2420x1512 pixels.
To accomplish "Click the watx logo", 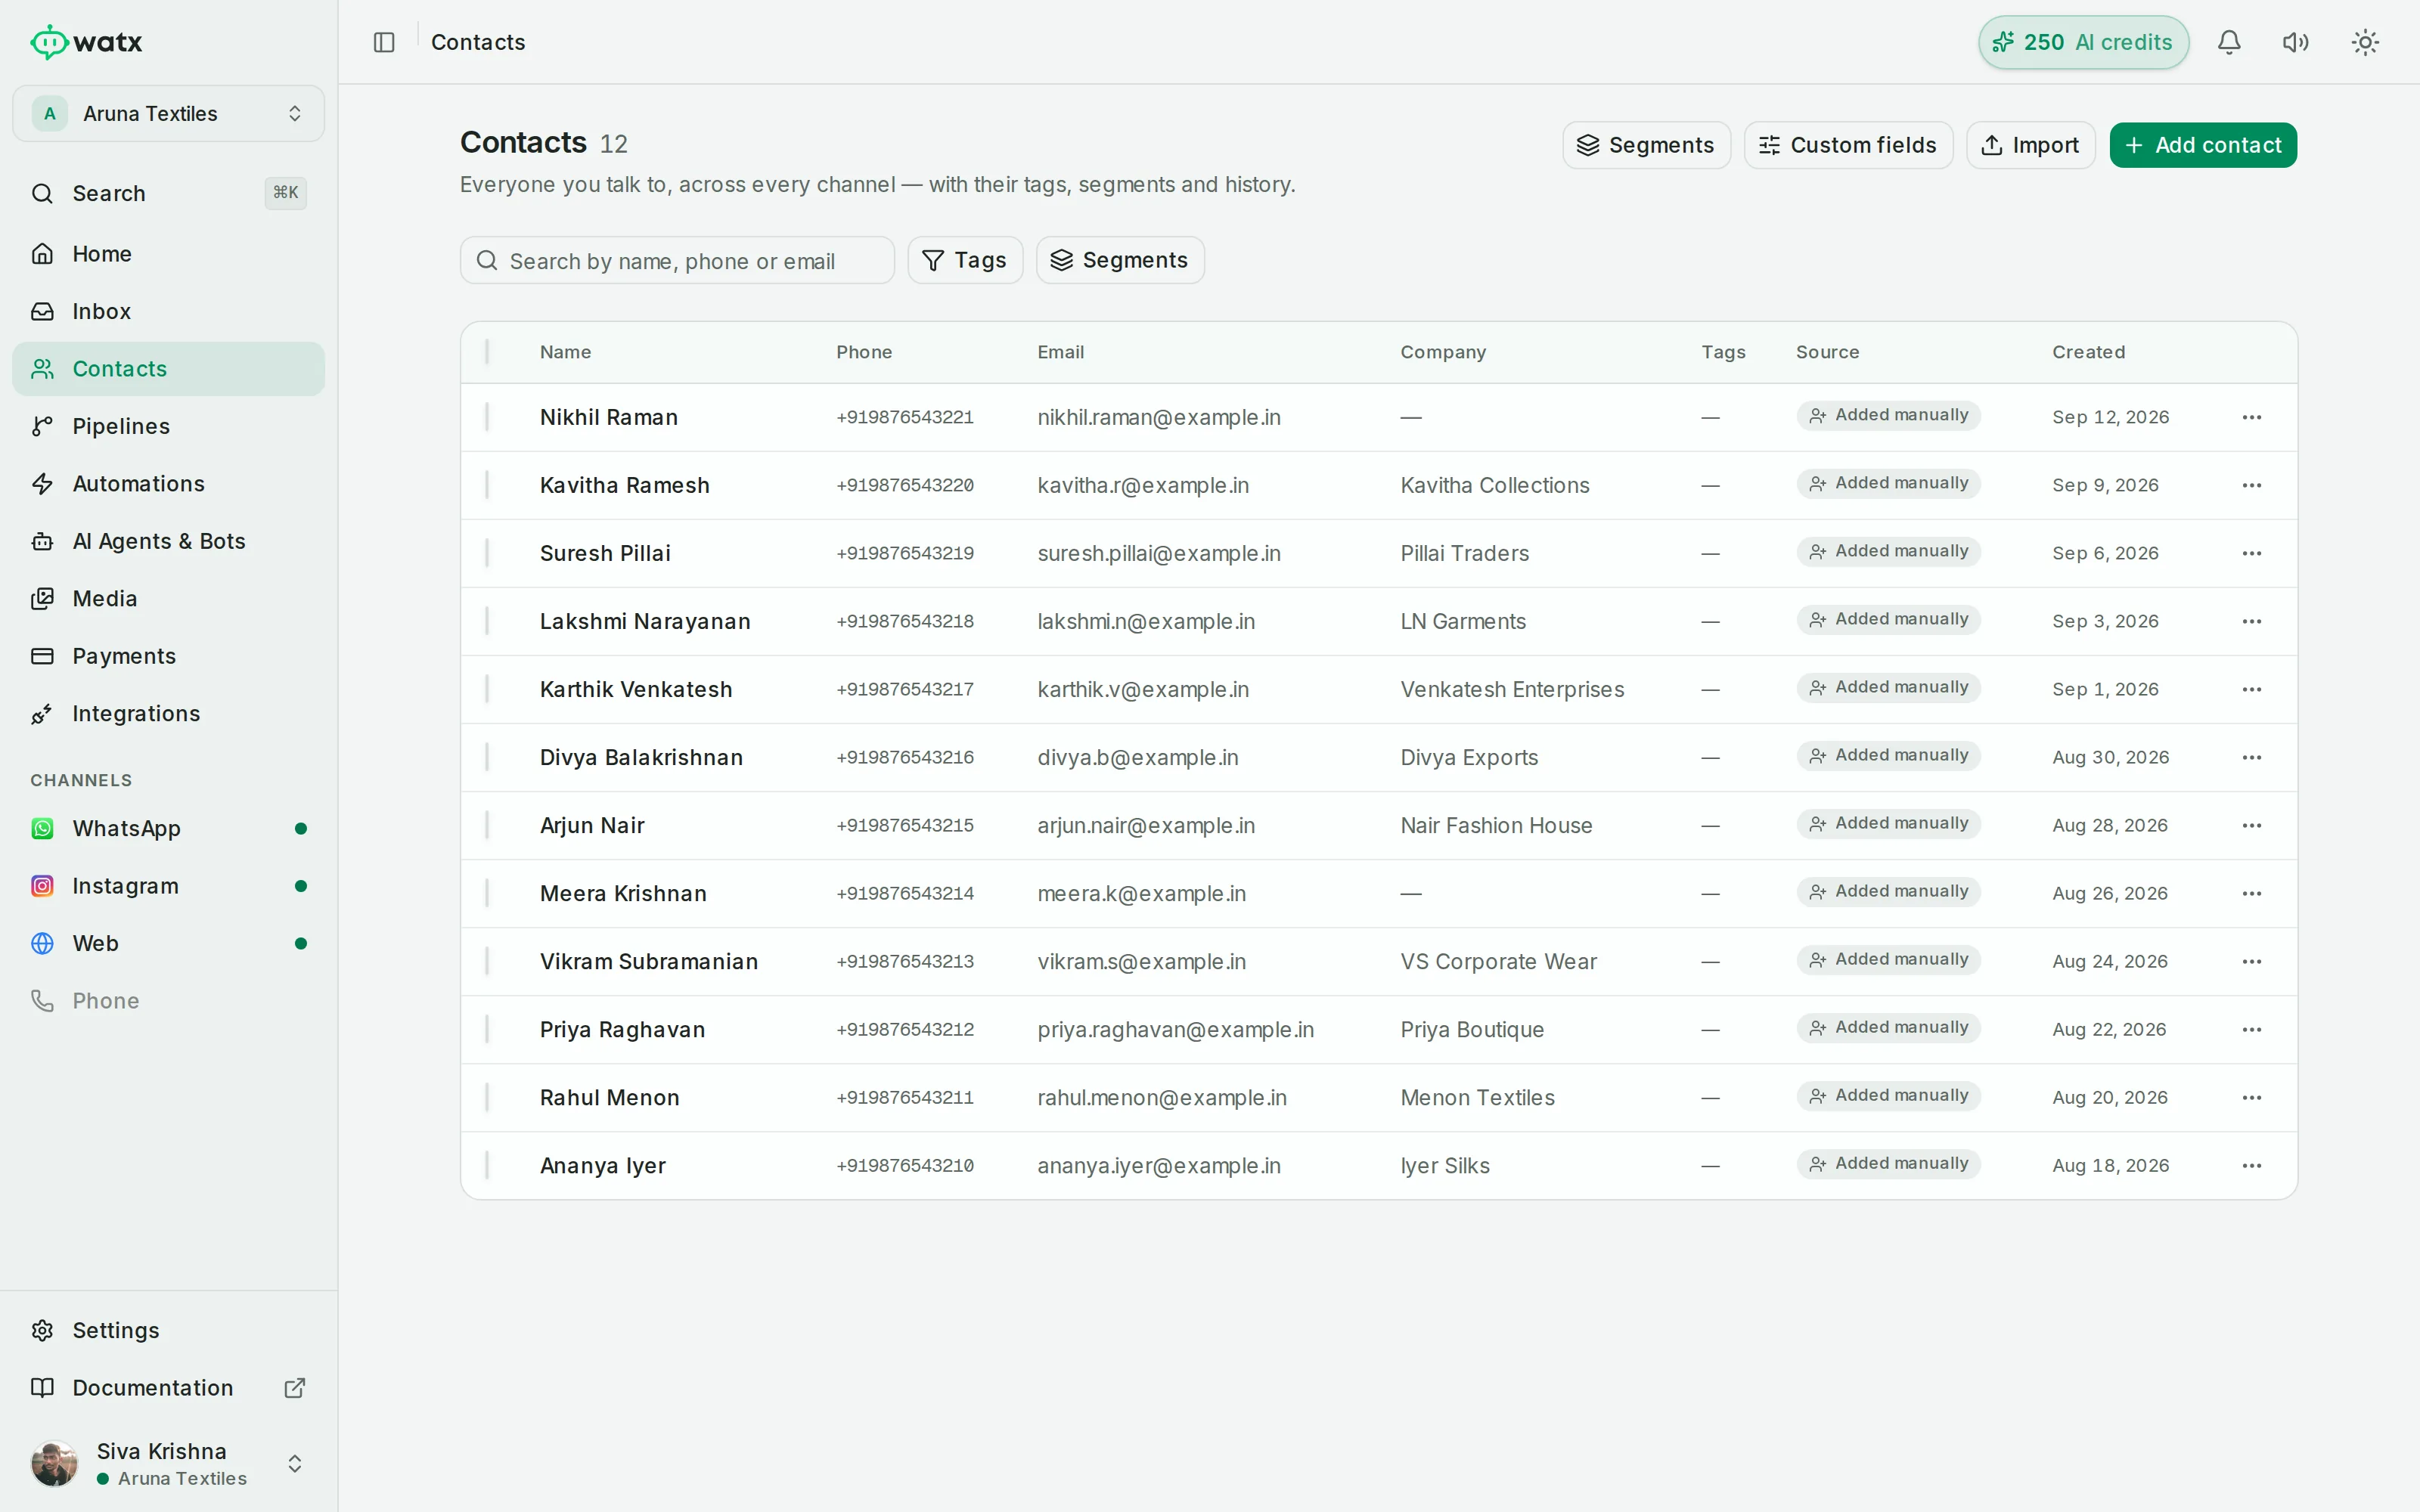I will [x=87, y=42].
